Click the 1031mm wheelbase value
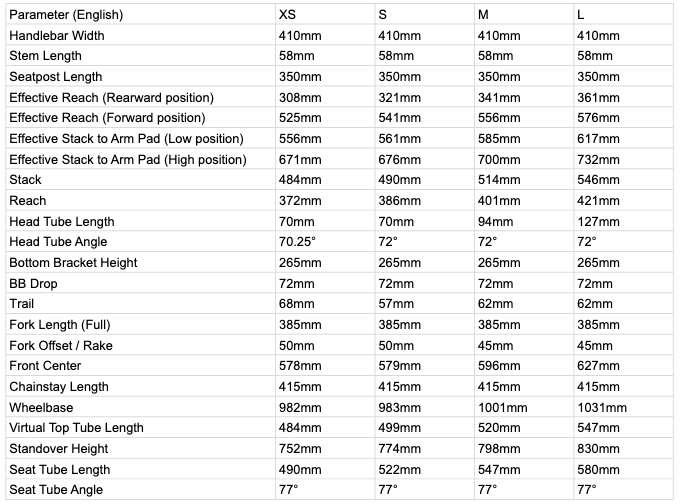 [602, 407]
